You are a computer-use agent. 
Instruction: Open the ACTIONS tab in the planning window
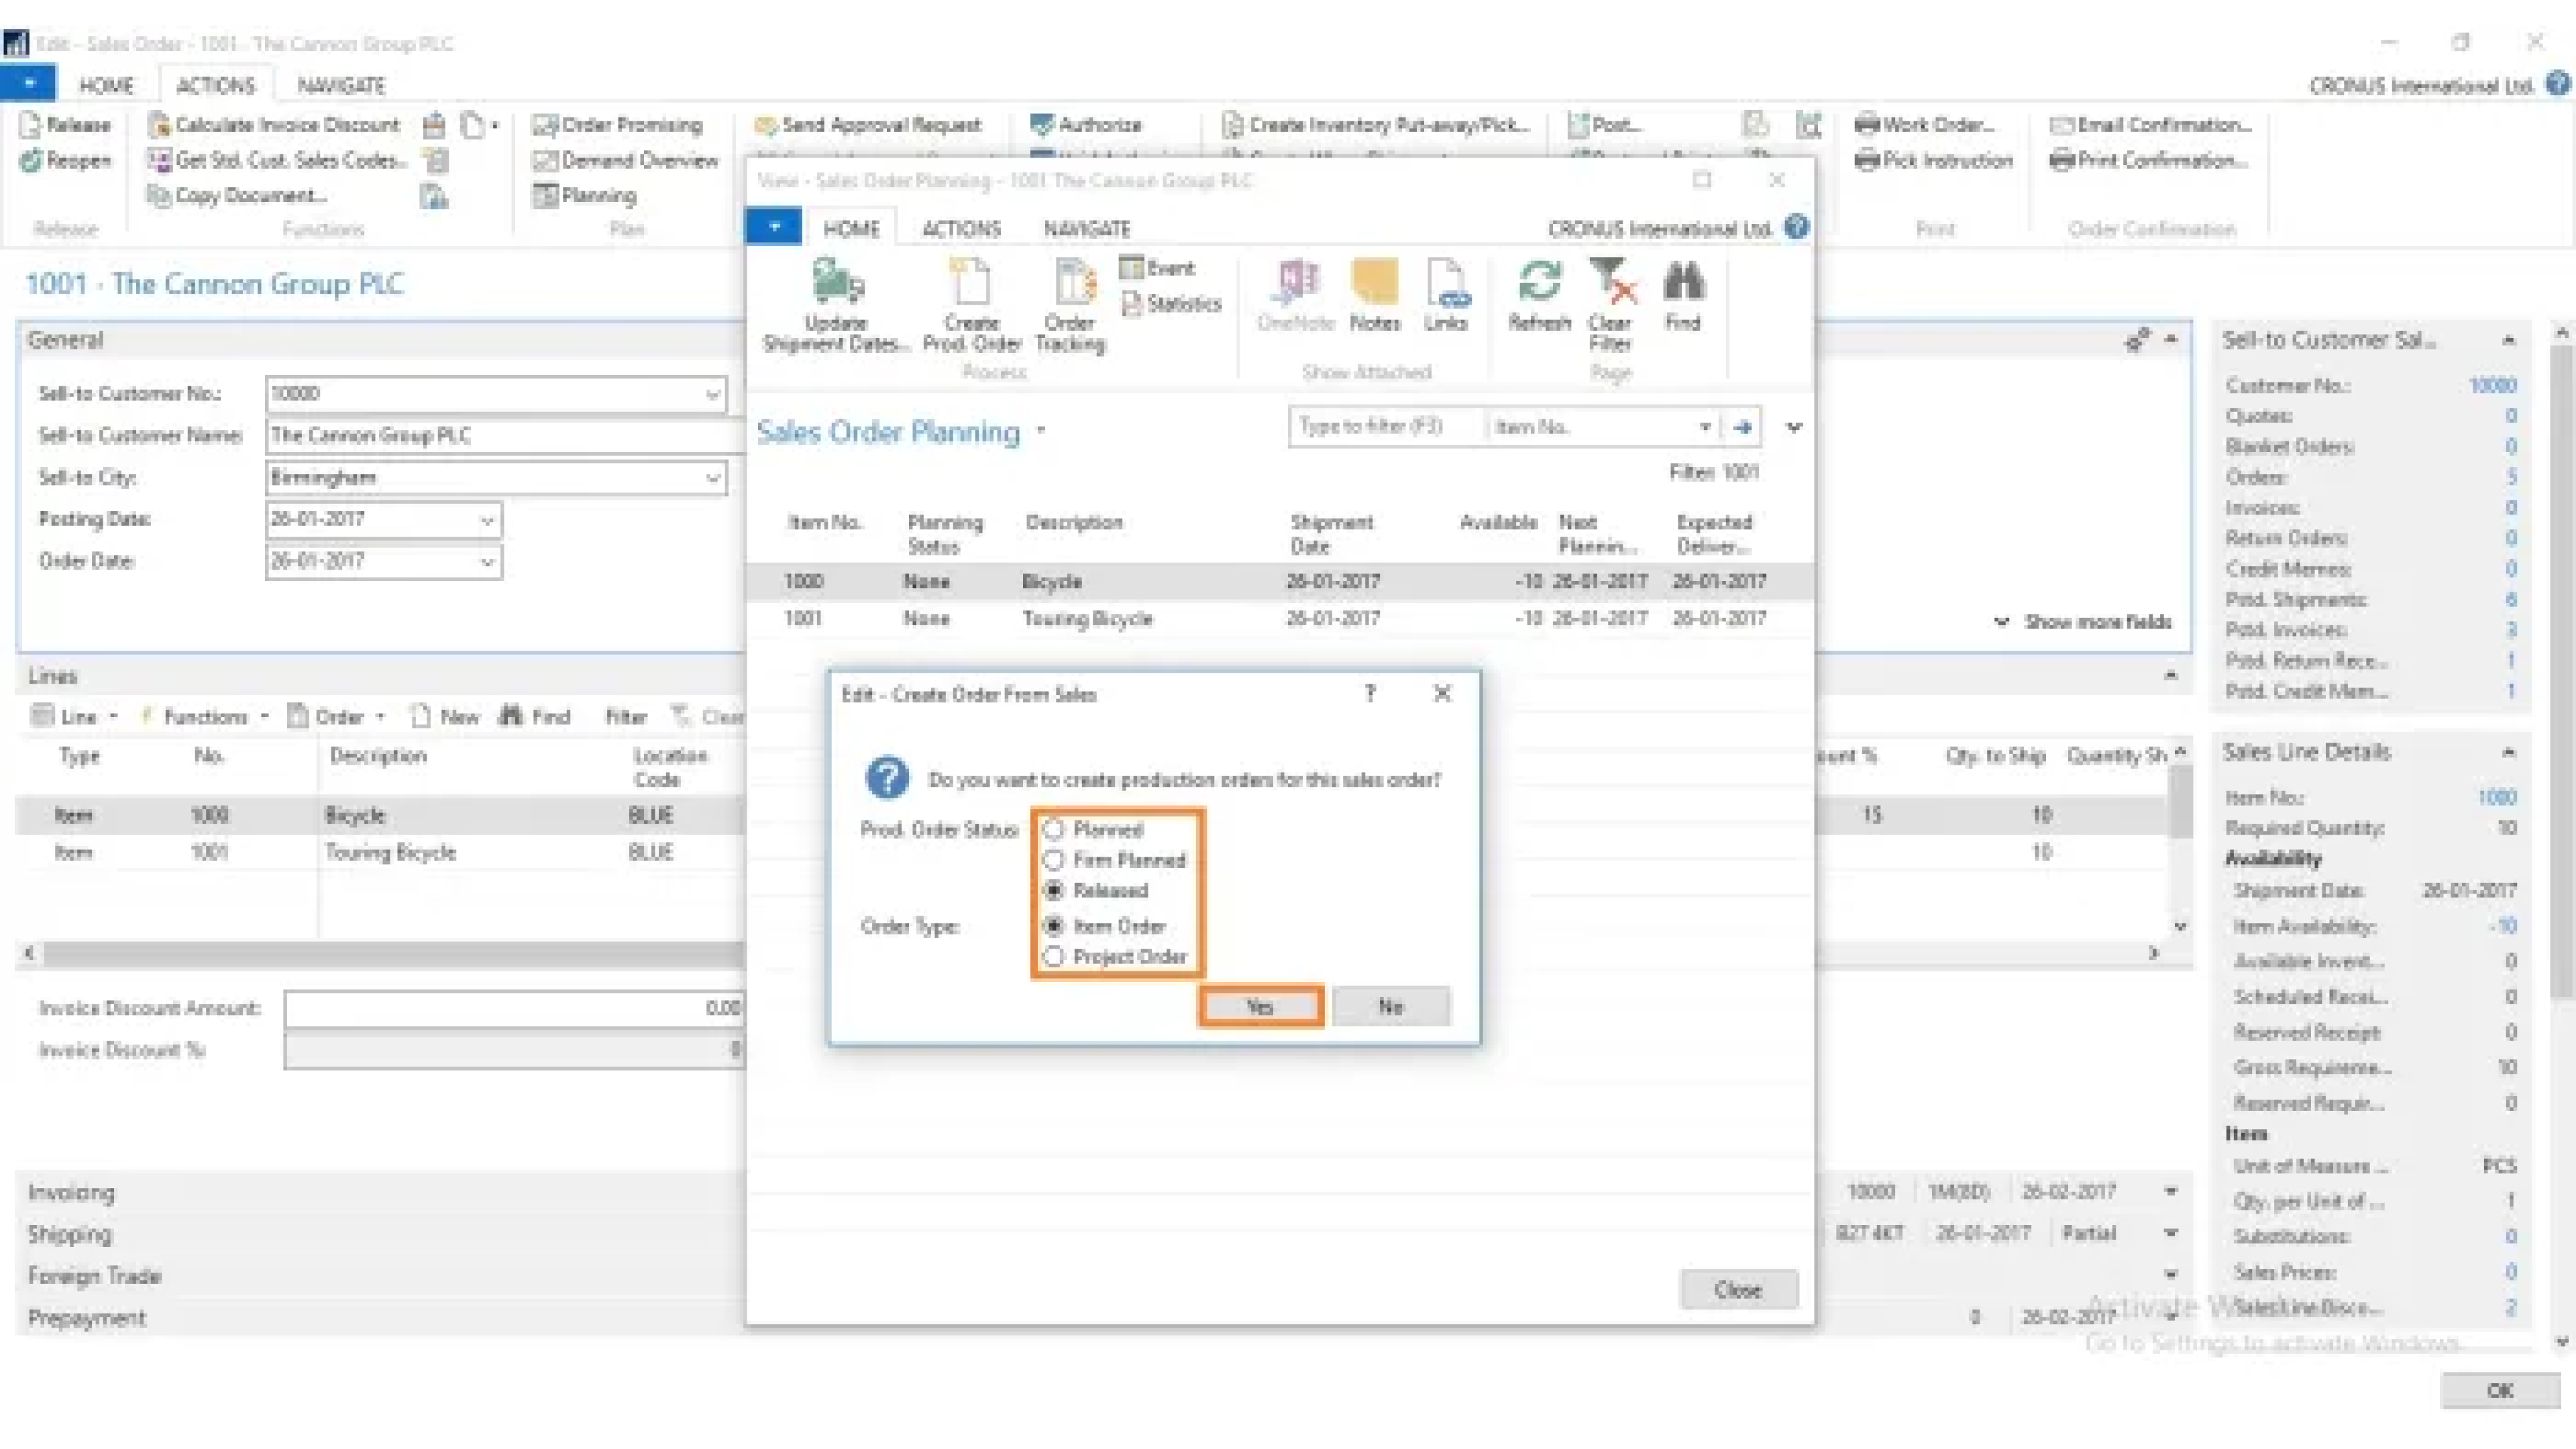pyautogui.click(x=961, y=229)
